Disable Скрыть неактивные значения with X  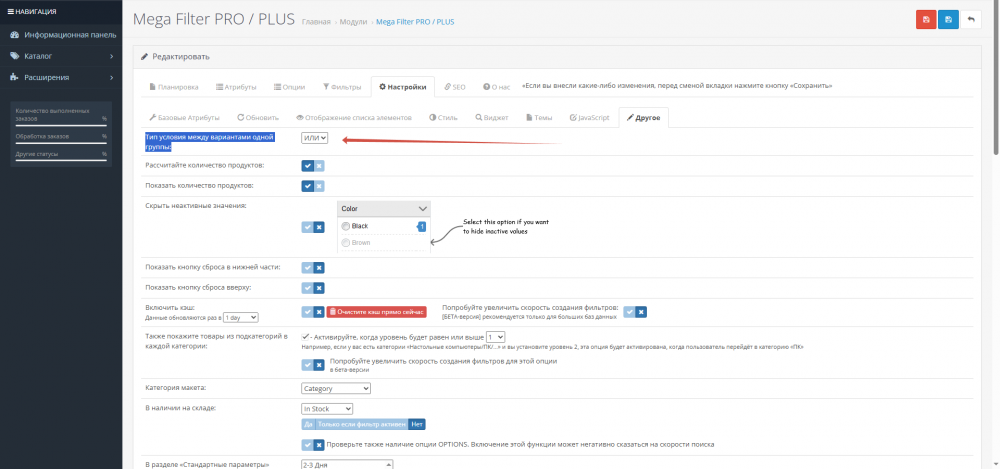coord(319,227)
